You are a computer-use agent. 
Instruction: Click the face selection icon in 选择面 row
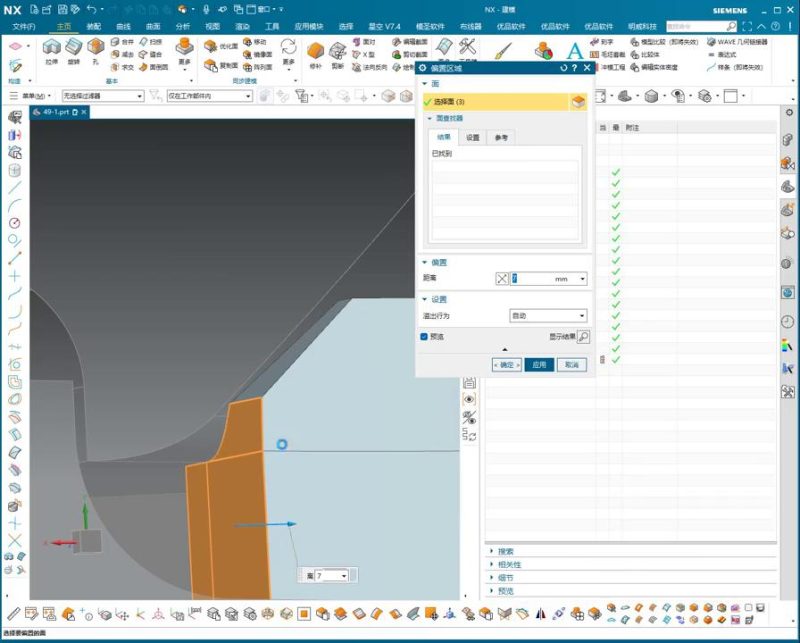point(578,102)
